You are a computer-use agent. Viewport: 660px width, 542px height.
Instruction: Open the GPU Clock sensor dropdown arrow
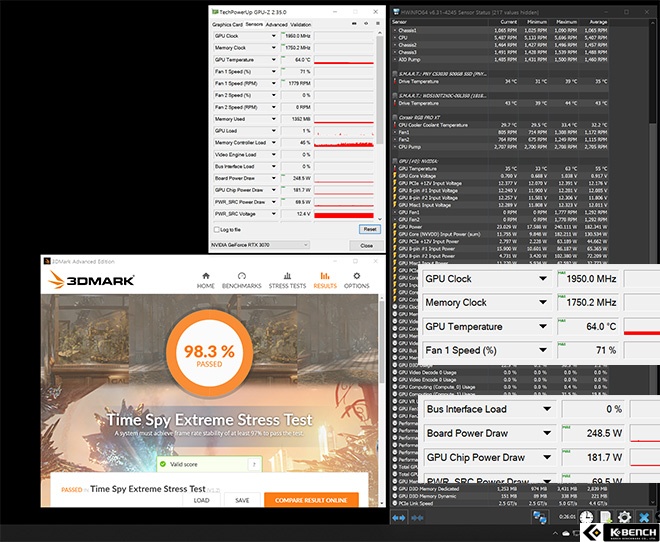pyautogui.click(x=273, y=36)
